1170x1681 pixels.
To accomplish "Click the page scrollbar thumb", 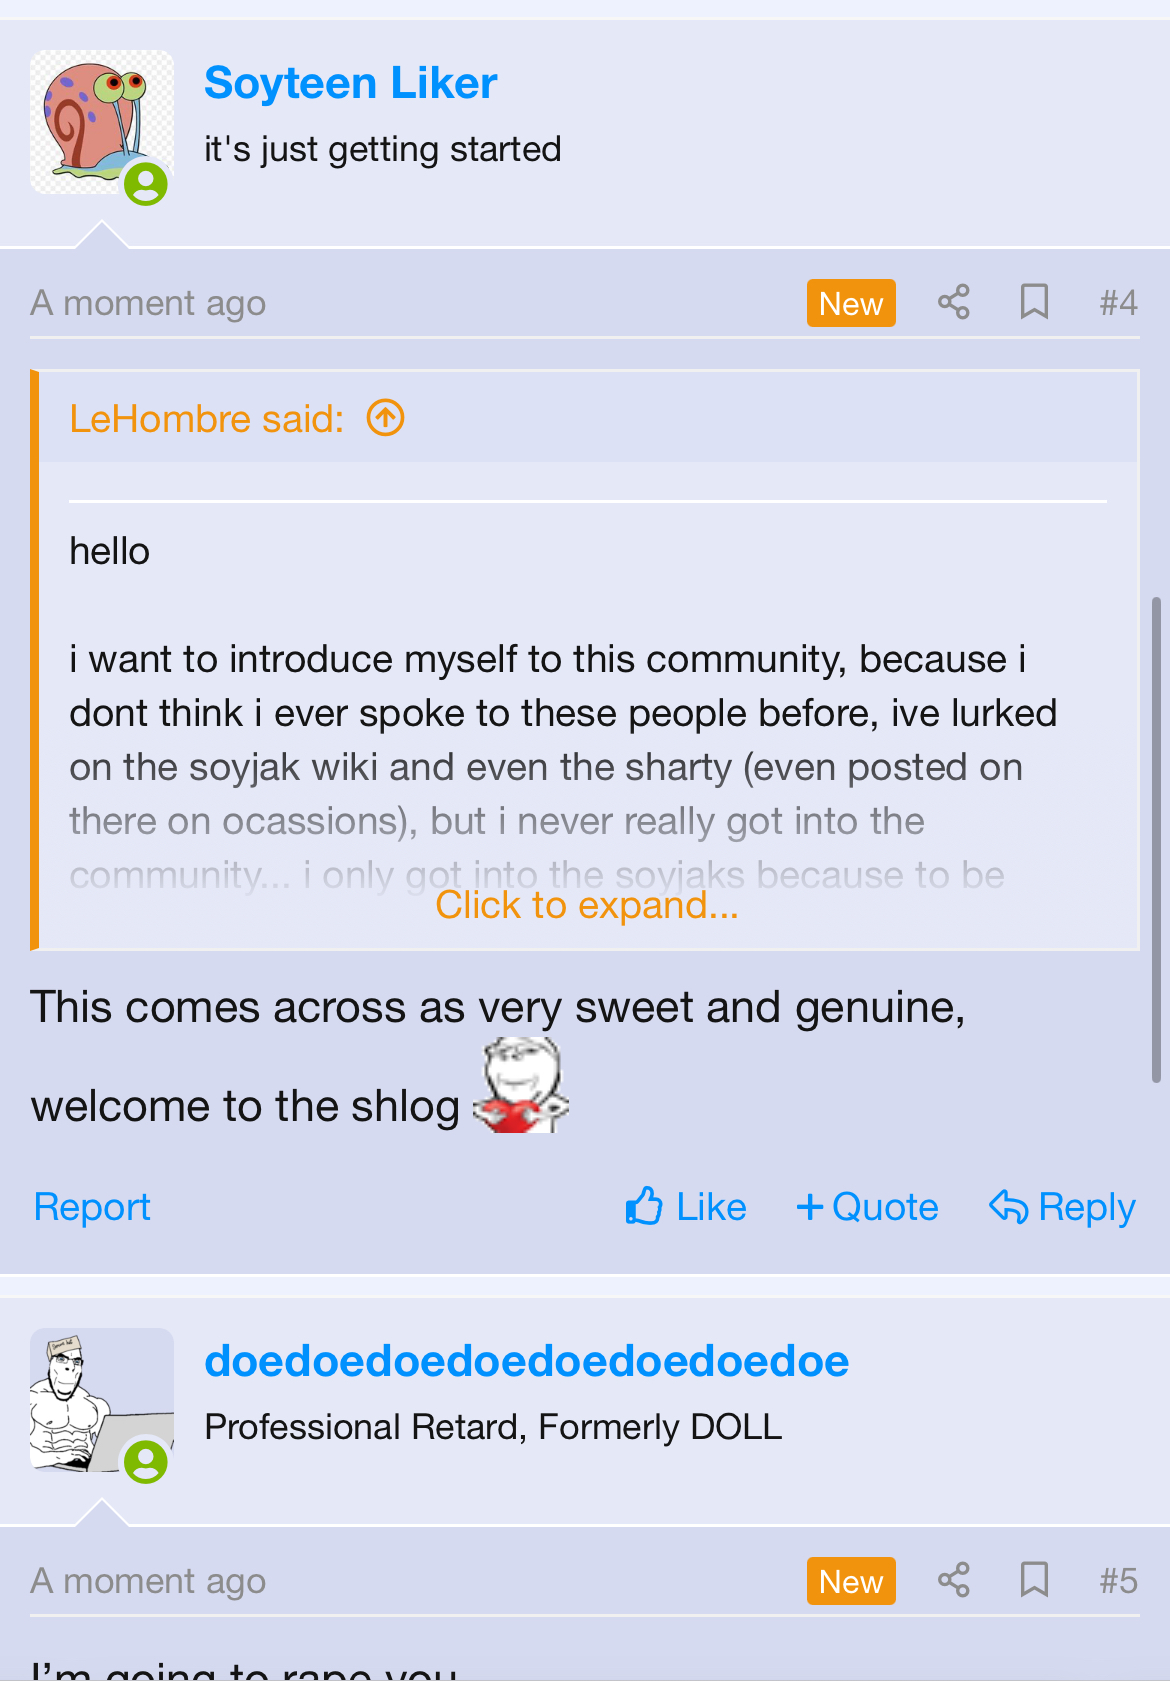I will [x=1155, y=840].
